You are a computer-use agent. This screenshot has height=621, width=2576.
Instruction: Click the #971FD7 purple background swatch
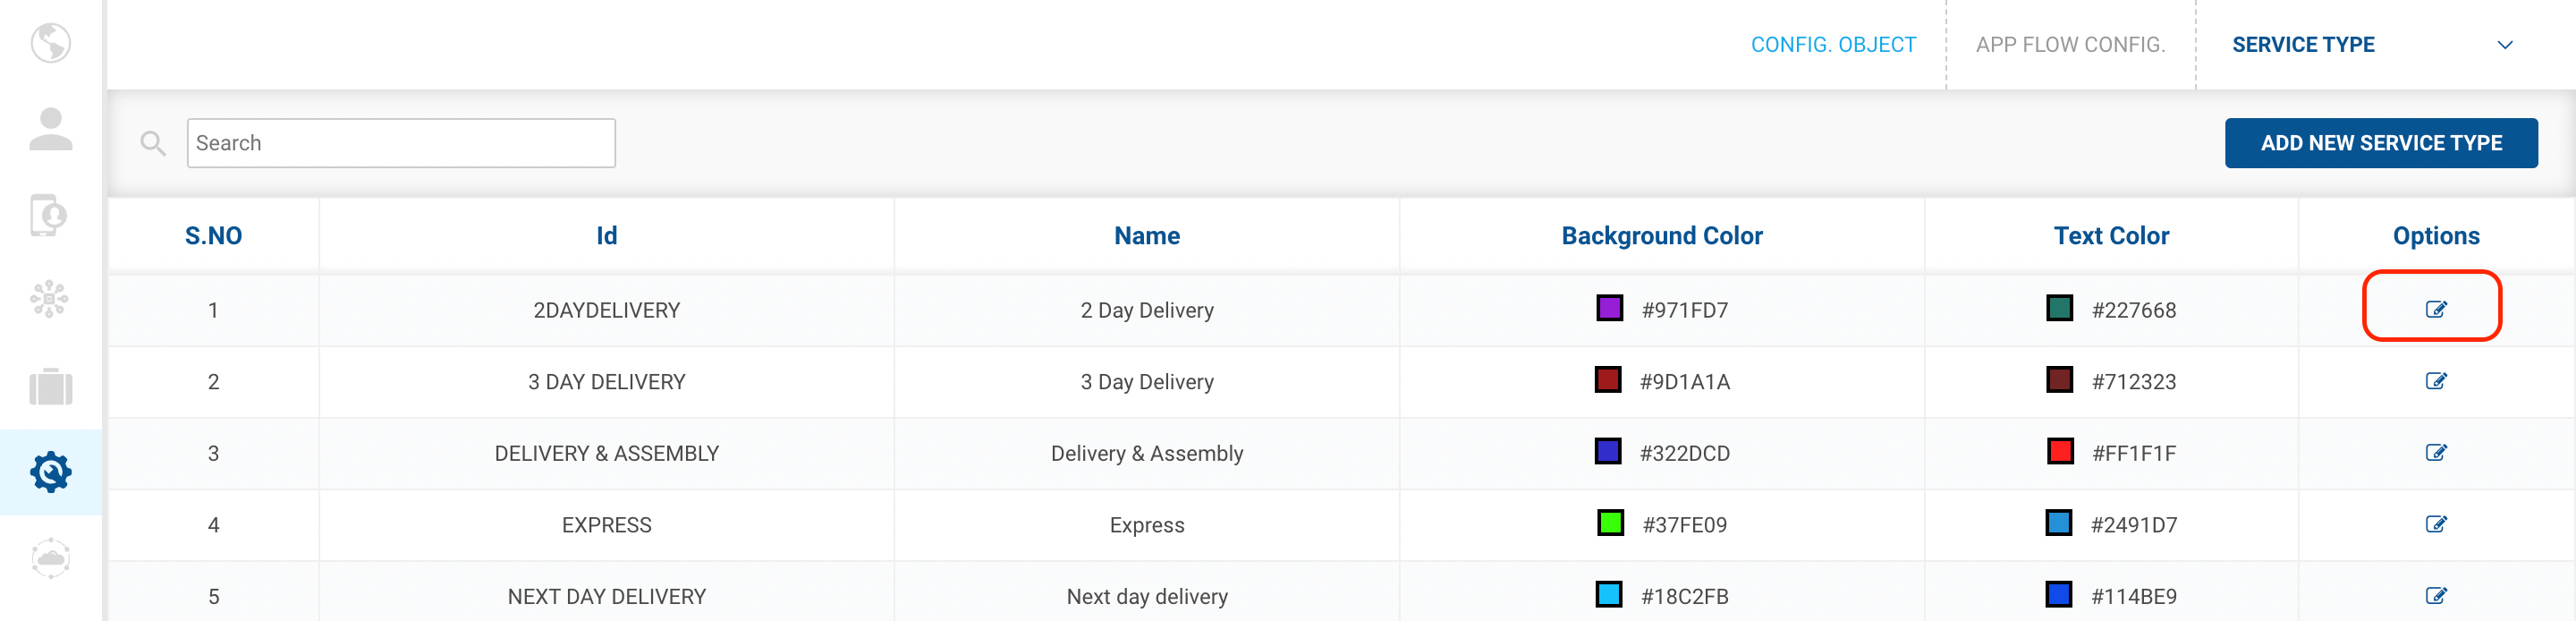coord(1609,308)
